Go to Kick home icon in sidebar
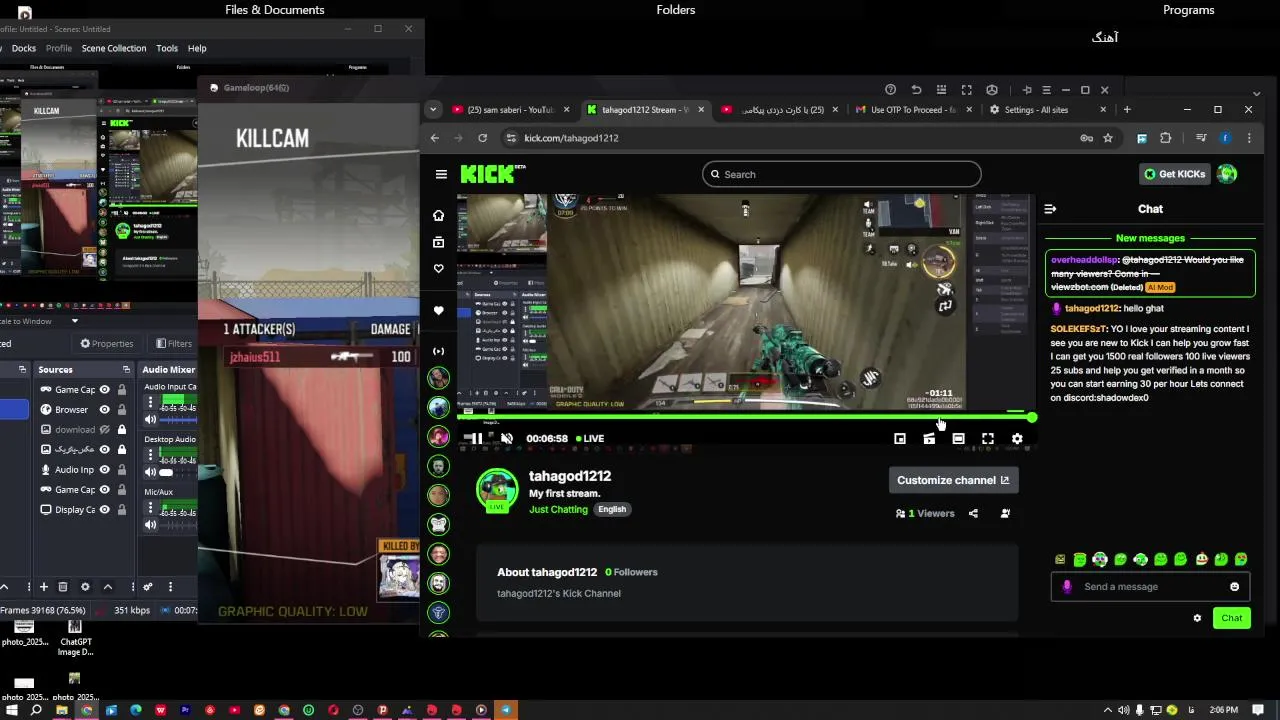This screenshot has height=720, width=1280. [x=438, y=215]
